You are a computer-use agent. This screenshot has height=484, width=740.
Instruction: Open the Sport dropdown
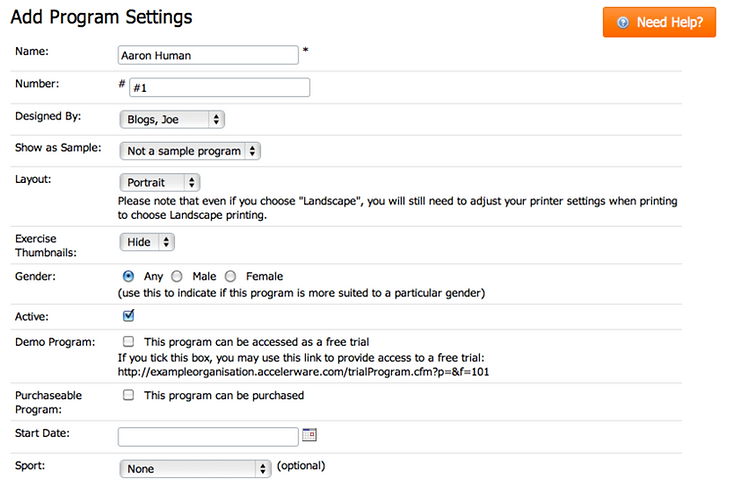pos(195,468)
